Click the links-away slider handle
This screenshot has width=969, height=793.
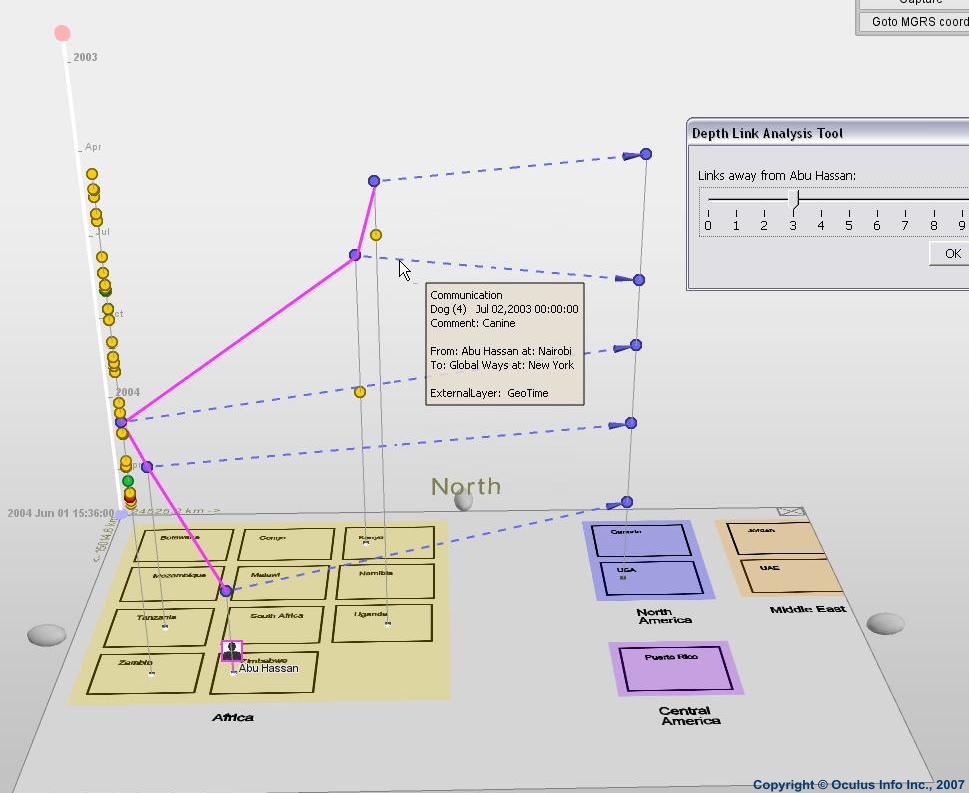point(794,200)
